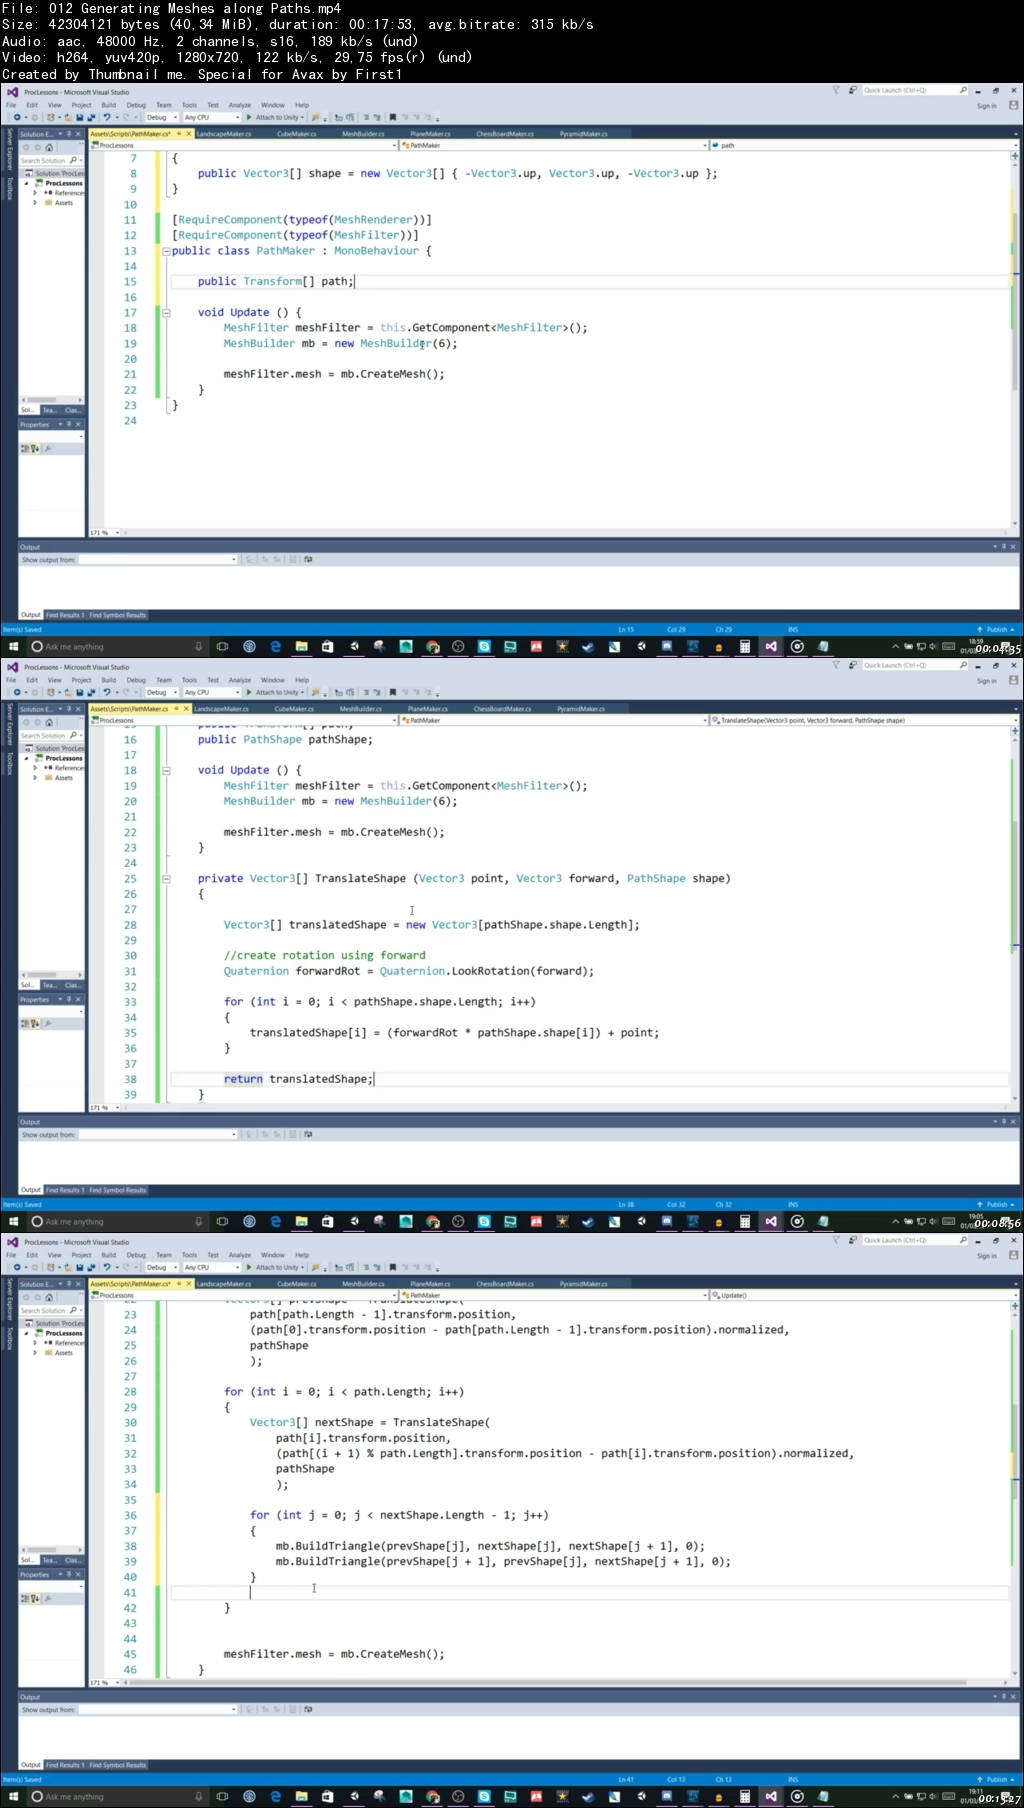Click Quick Launch search box in top screenshot
This screenshot has height=1808, width=1024.
(x=915, y=90)
